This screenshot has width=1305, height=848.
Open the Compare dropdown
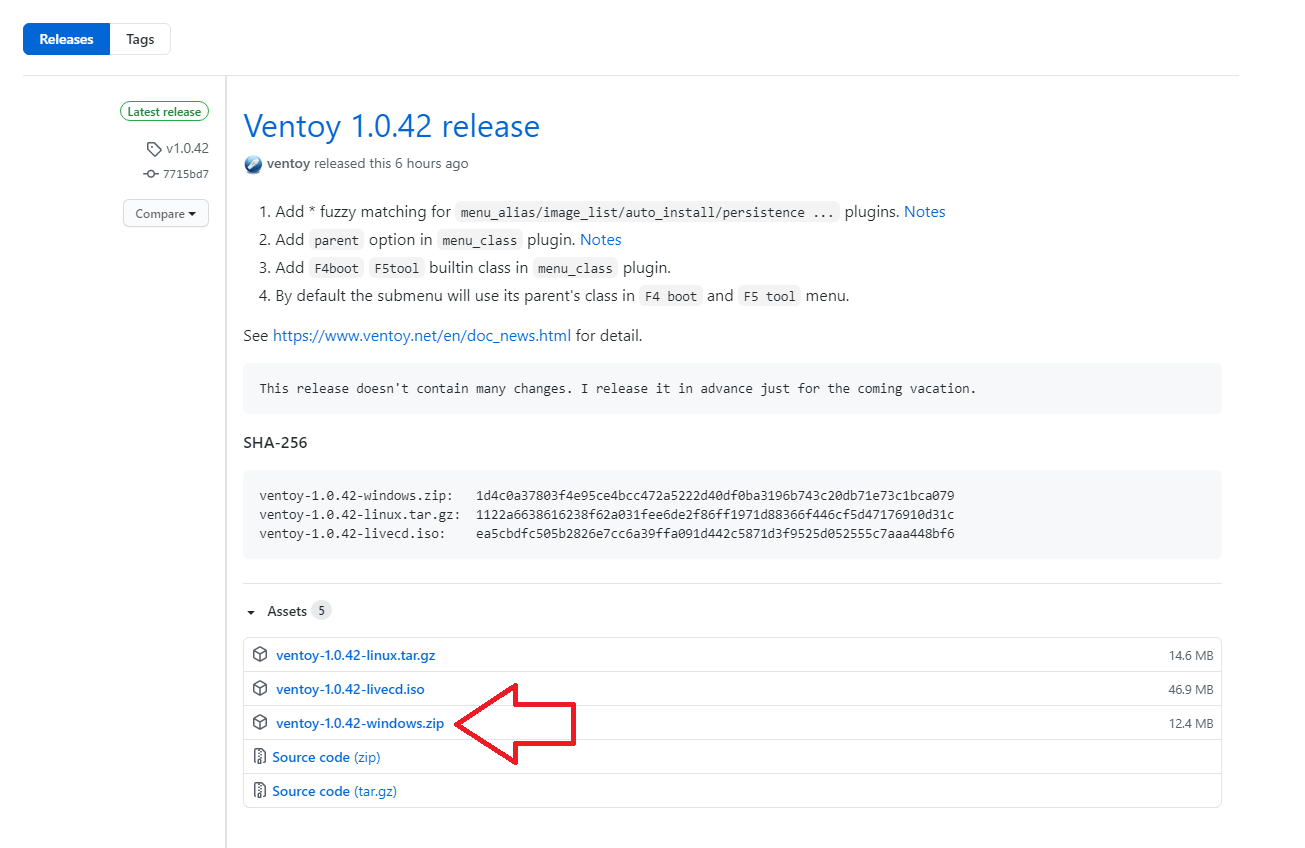point(166,214)
